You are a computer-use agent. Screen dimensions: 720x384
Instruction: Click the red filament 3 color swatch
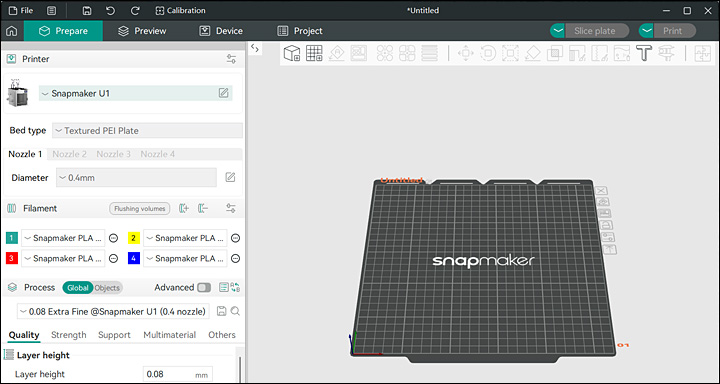coord(12,259)
